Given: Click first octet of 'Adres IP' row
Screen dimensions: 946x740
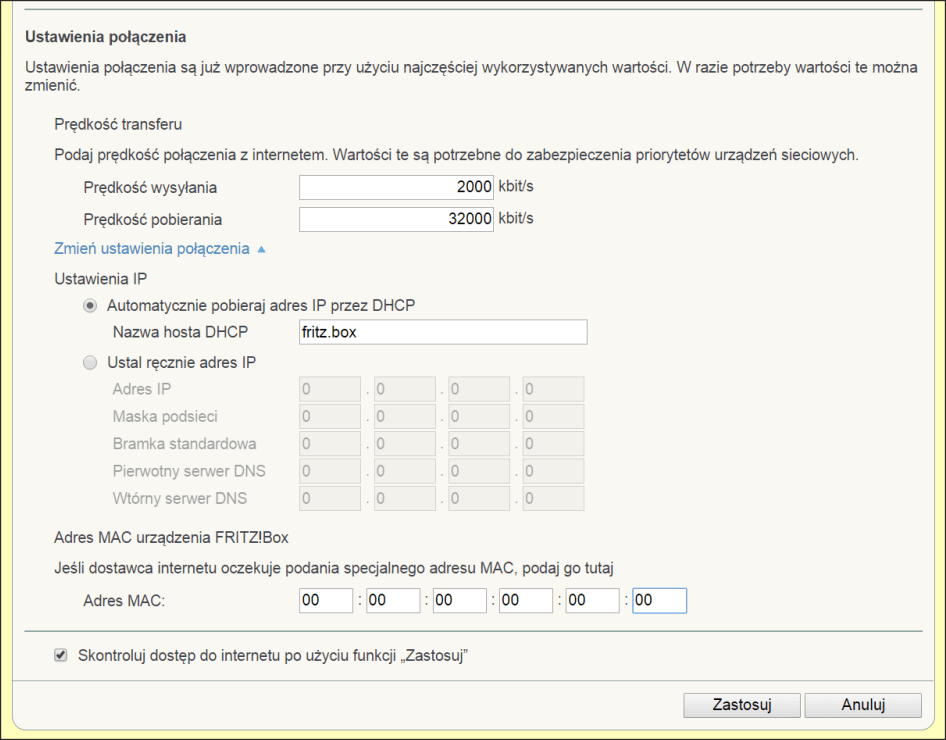Looking at the screenshot, I should coord(330,389).
